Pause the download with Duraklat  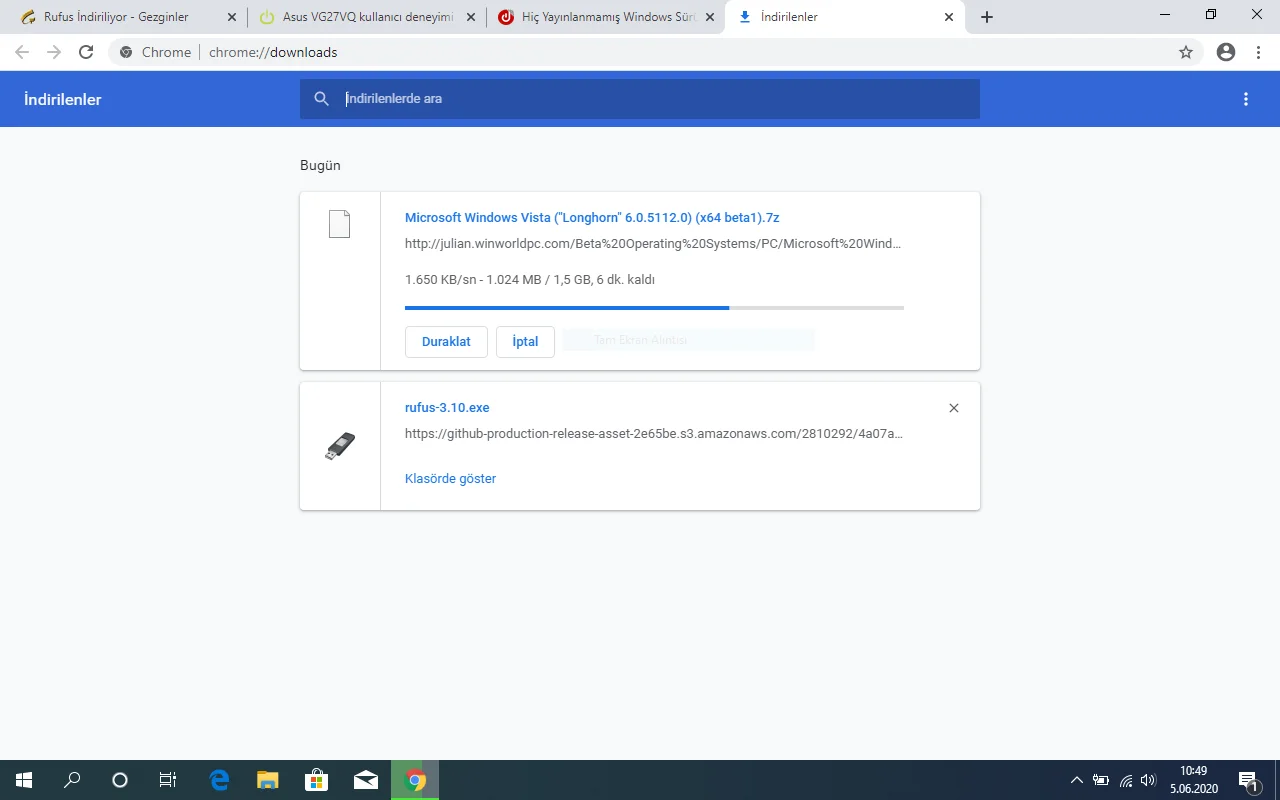coord(446,341)
